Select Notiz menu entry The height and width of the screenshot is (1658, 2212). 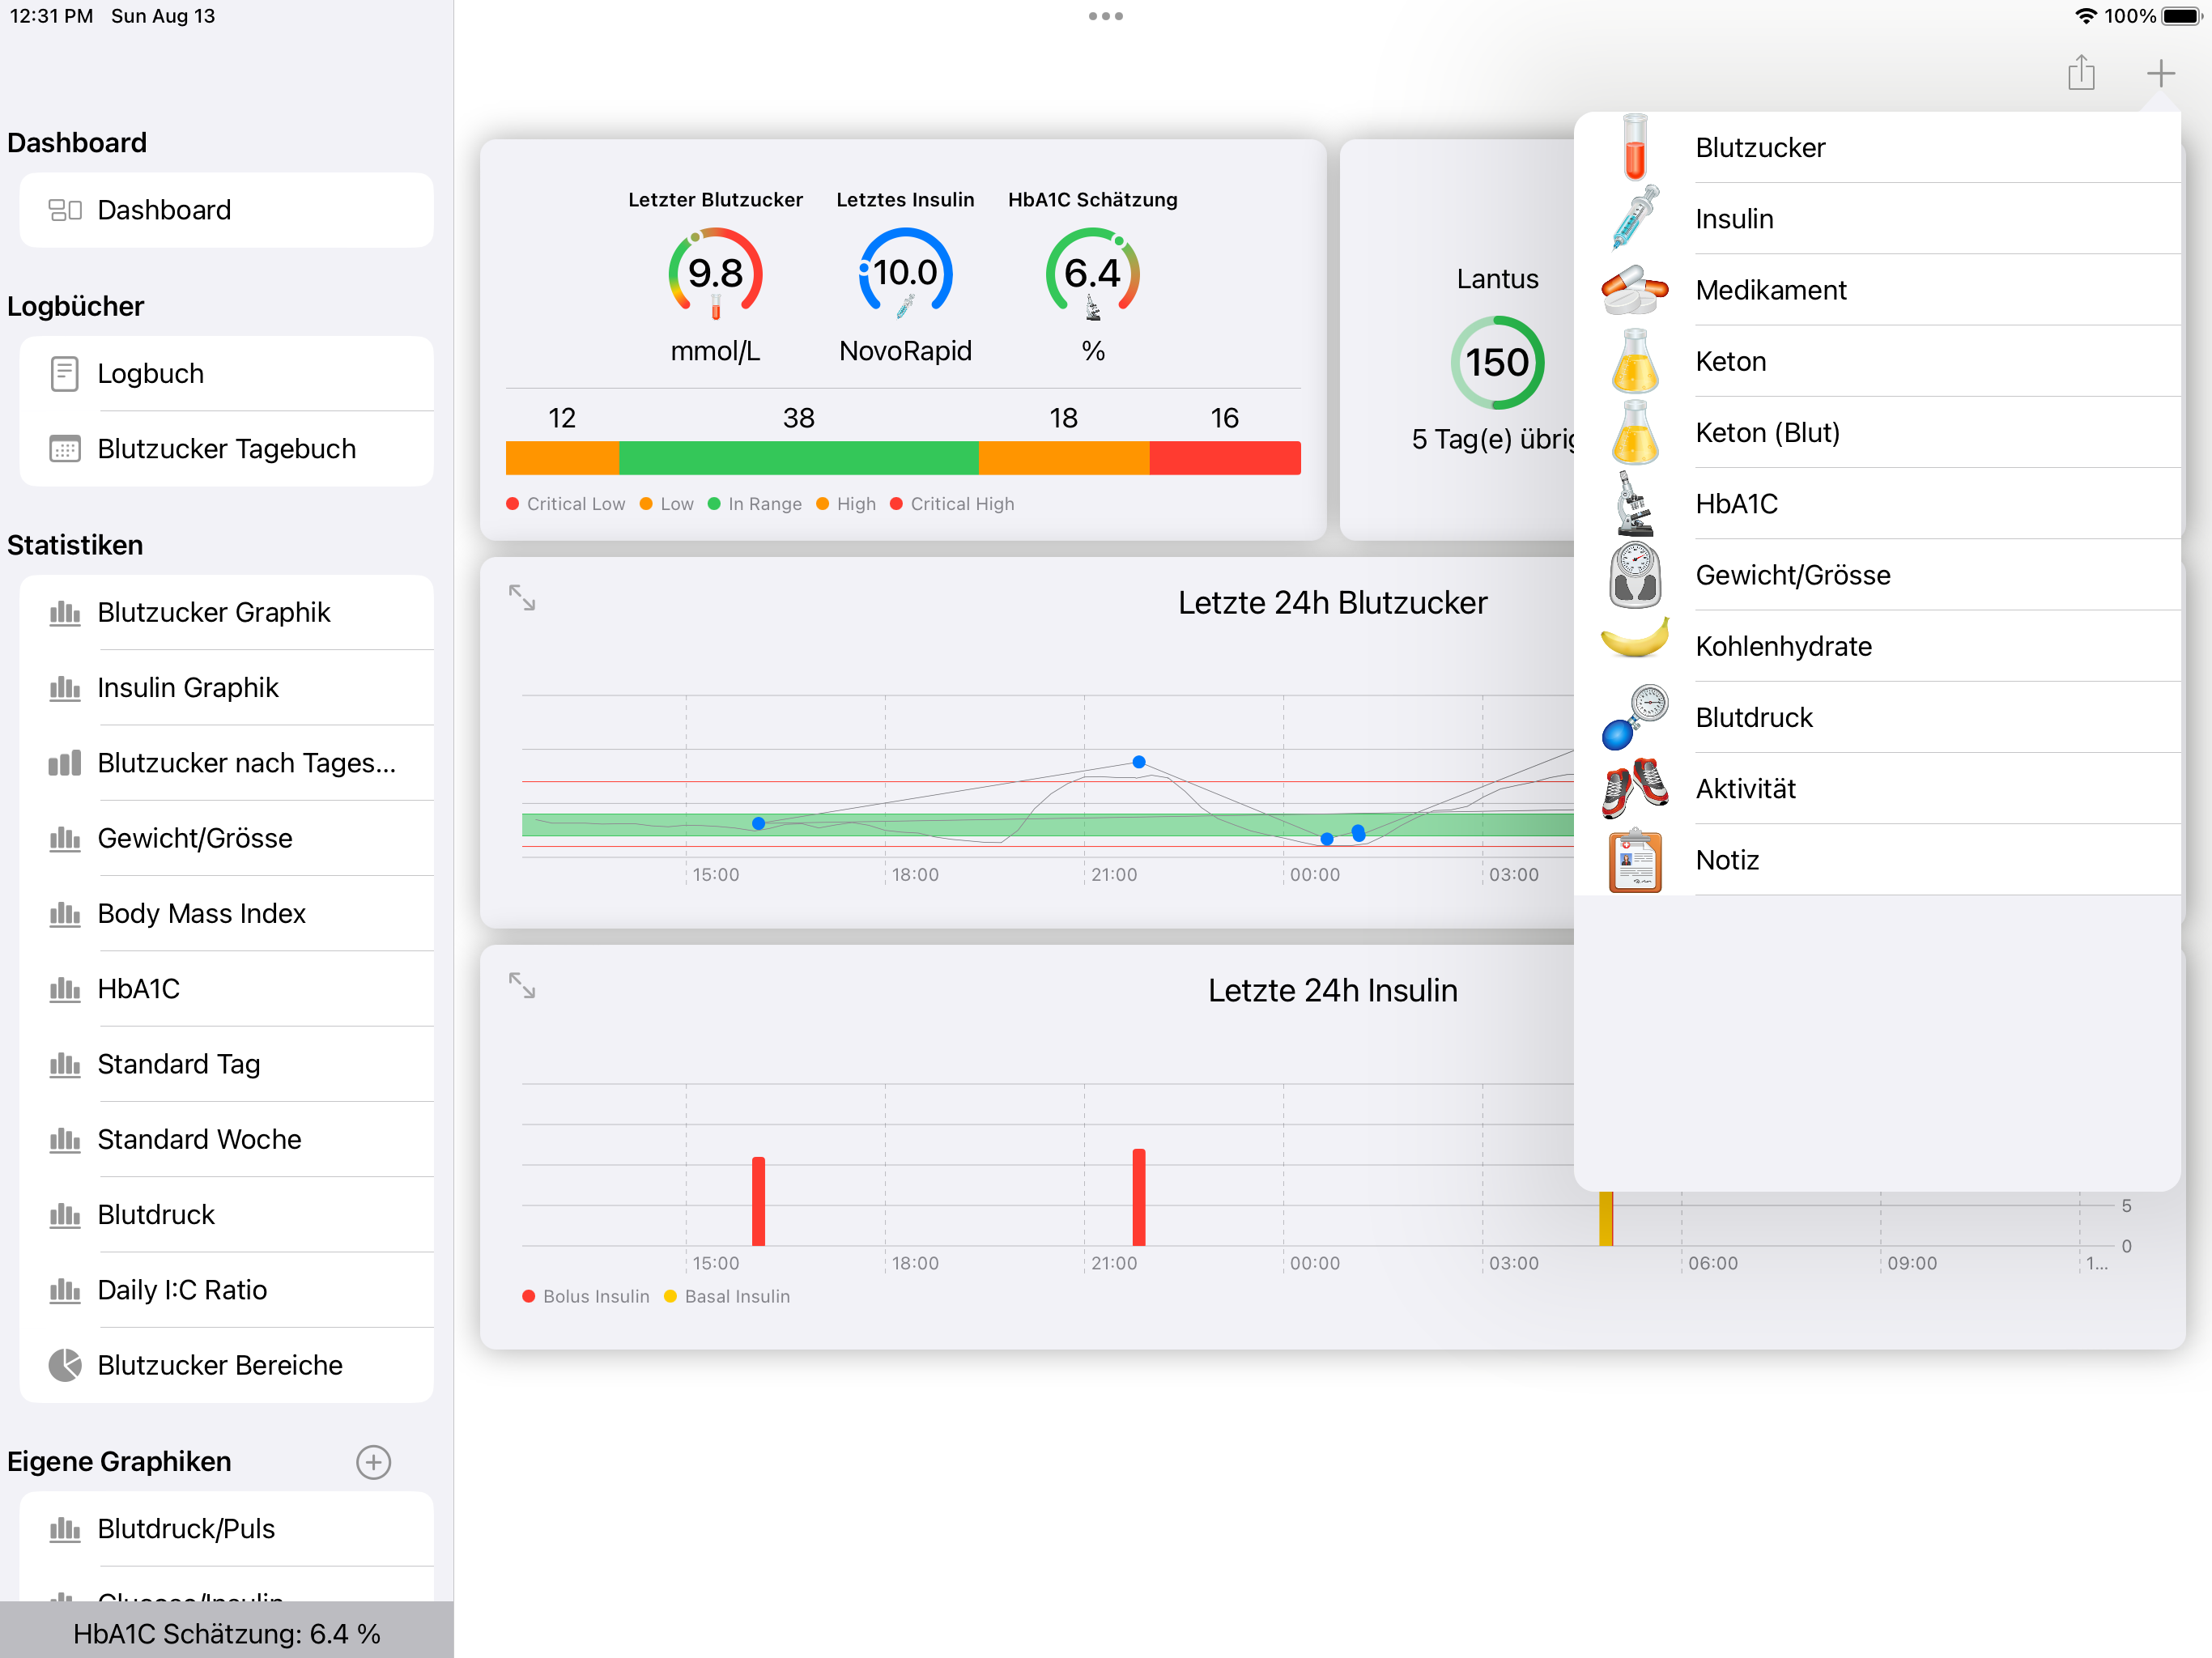coord(1877,860)
